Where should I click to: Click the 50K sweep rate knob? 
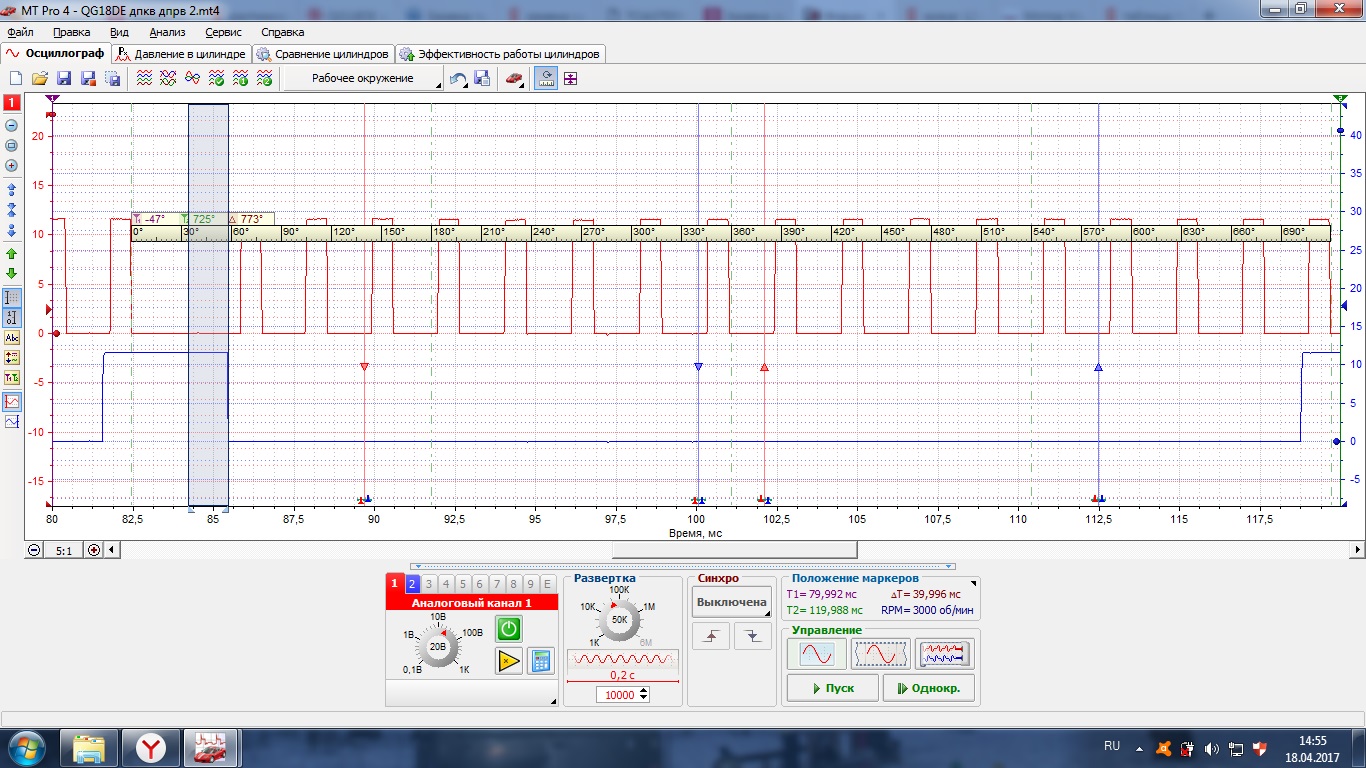click(x=620, y=620)
